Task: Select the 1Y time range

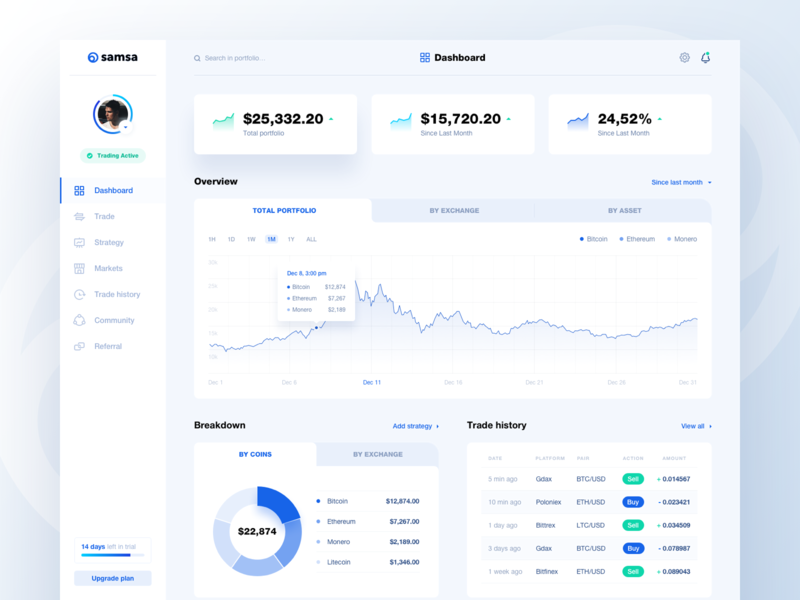Action: [291, 239]
